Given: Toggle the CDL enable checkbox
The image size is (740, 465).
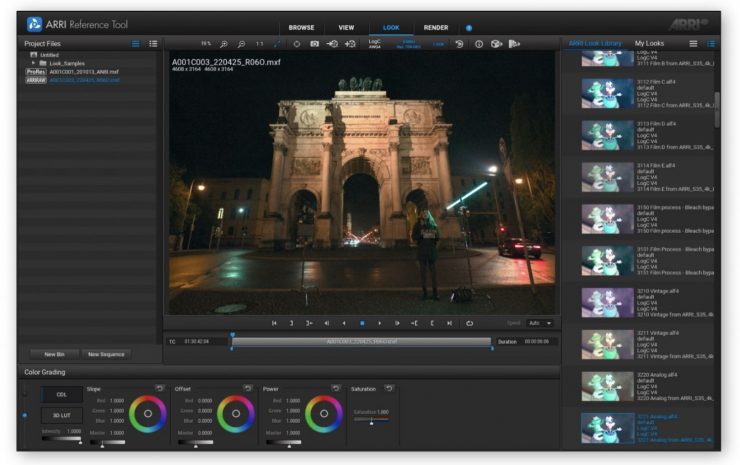Looking at the screenshot, I should pyautogui.click(x=24, y=394).
